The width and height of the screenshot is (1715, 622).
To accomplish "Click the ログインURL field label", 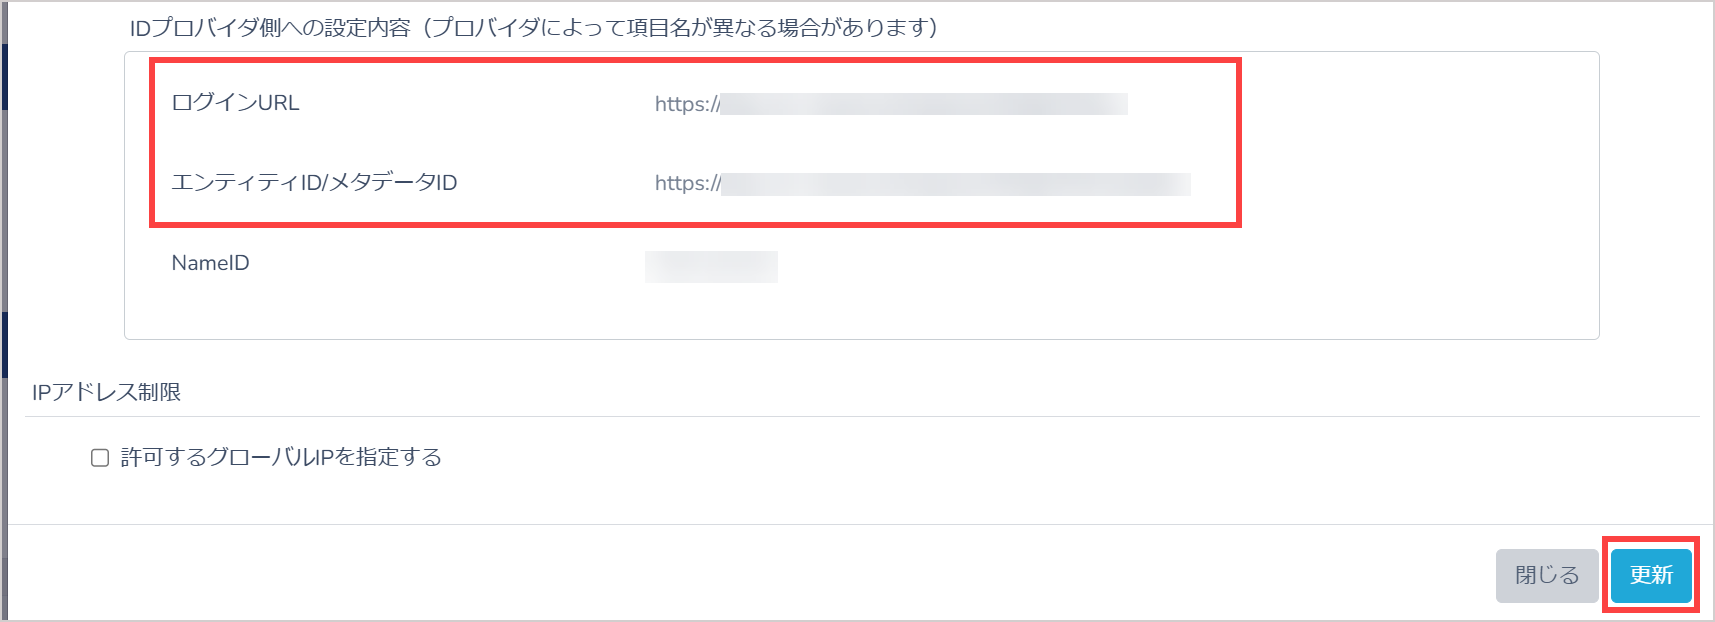I will [235, 102].
